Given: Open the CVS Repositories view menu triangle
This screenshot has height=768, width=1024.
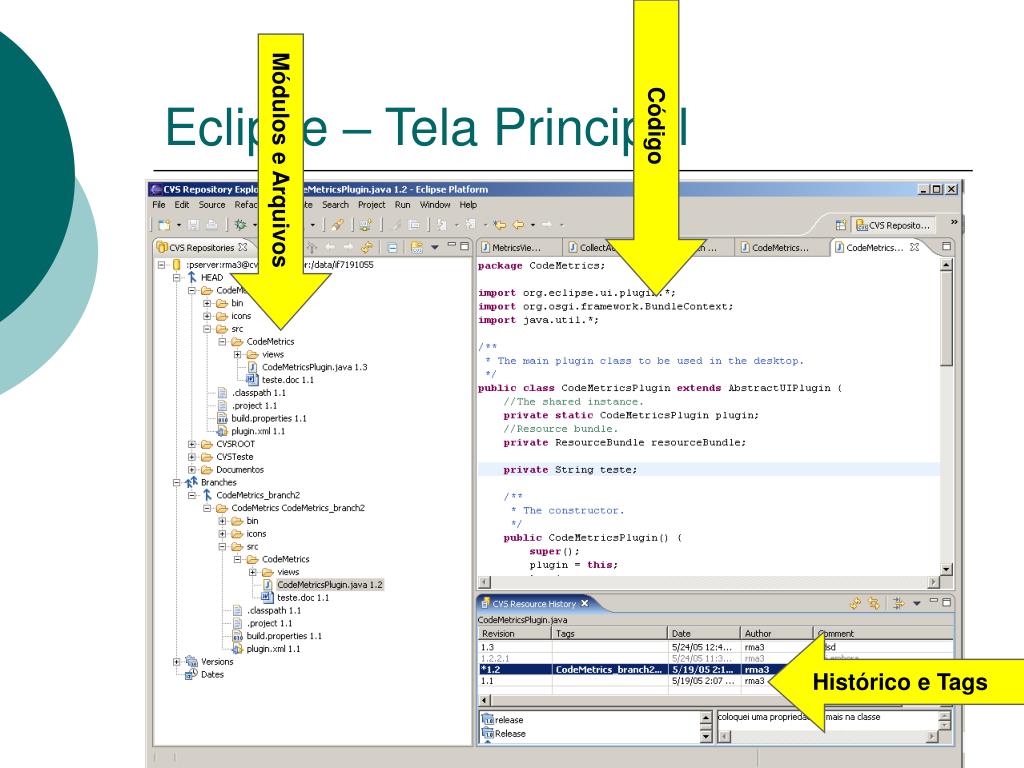Looking at the screenshot, I should [434, 247].
